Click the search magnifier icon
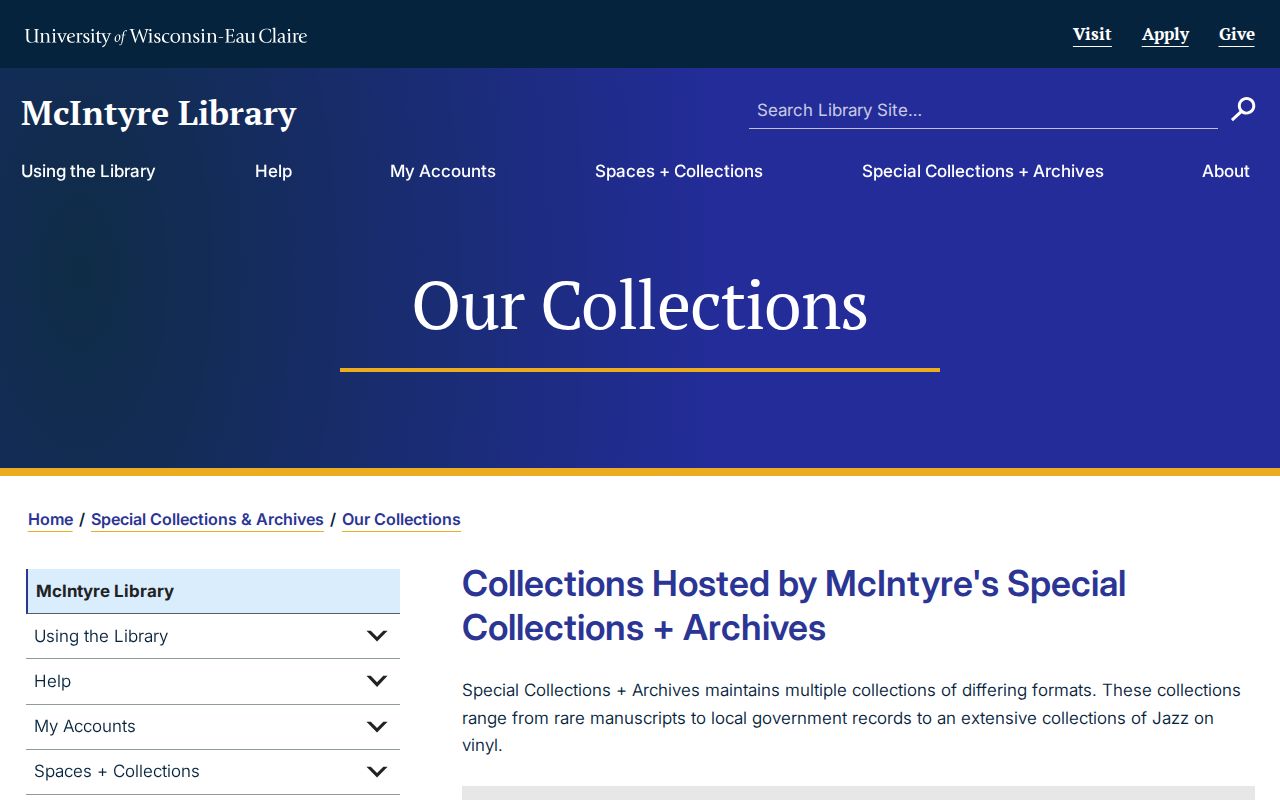 pyautogui.click(x=1243, y=109)
